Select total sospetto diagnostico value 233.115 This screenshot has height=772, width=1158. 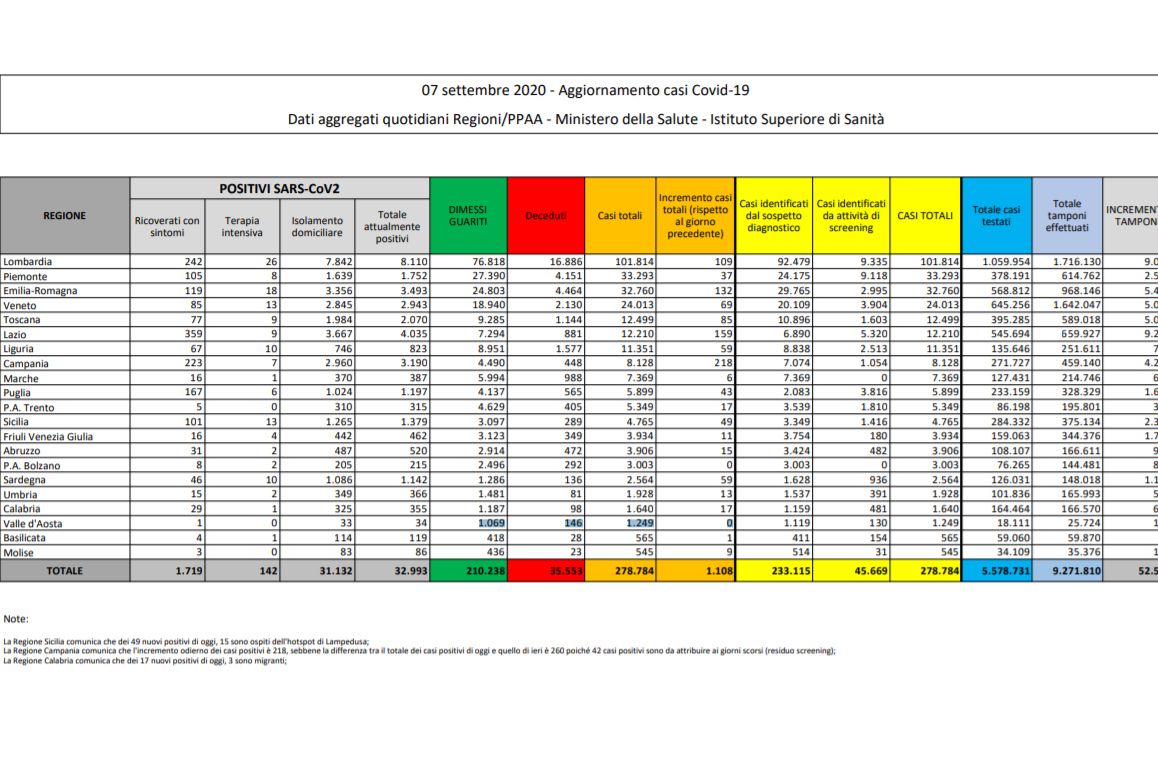pos(790,571)
